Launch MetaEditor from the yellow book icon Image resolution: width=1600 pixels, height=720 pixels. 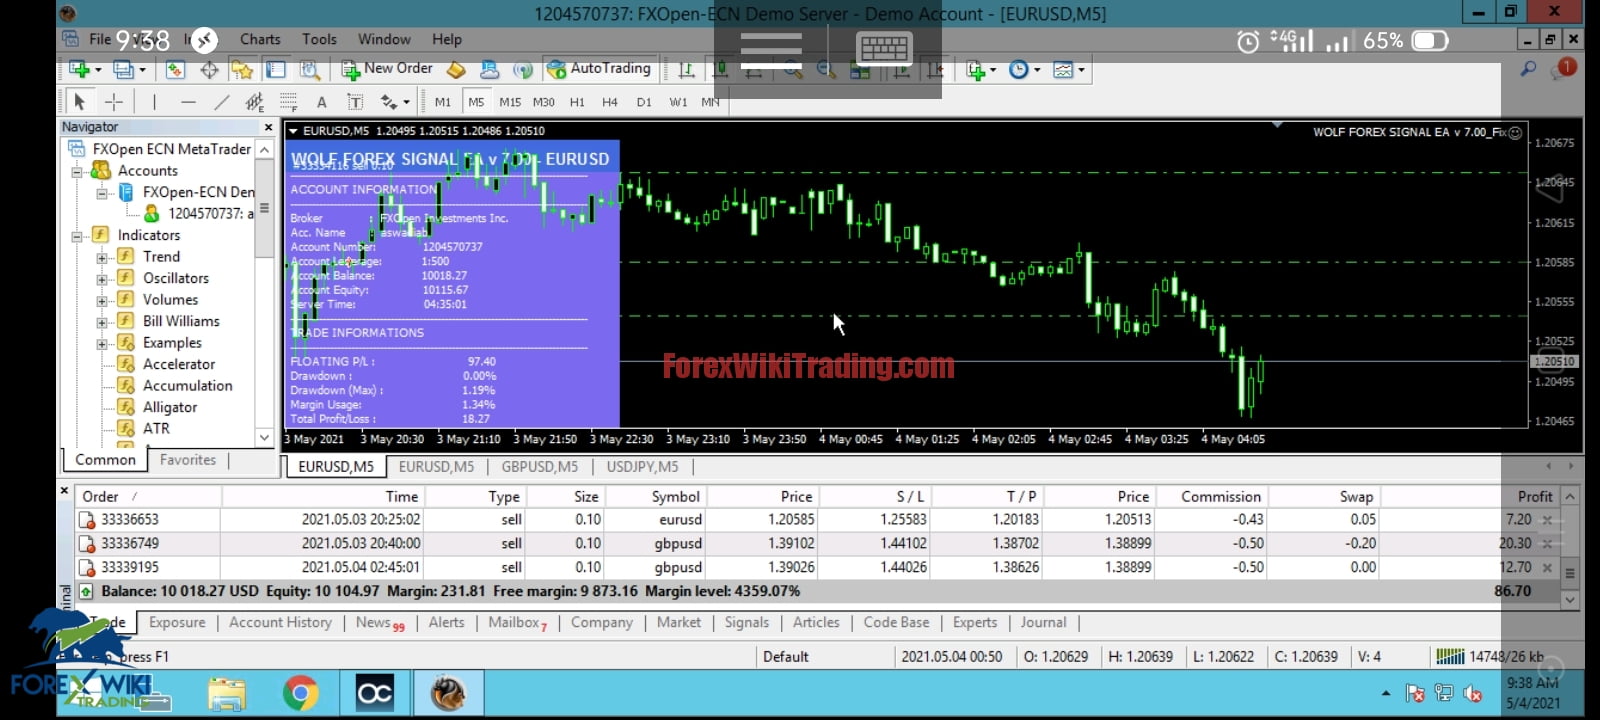[x=456, y=69]
